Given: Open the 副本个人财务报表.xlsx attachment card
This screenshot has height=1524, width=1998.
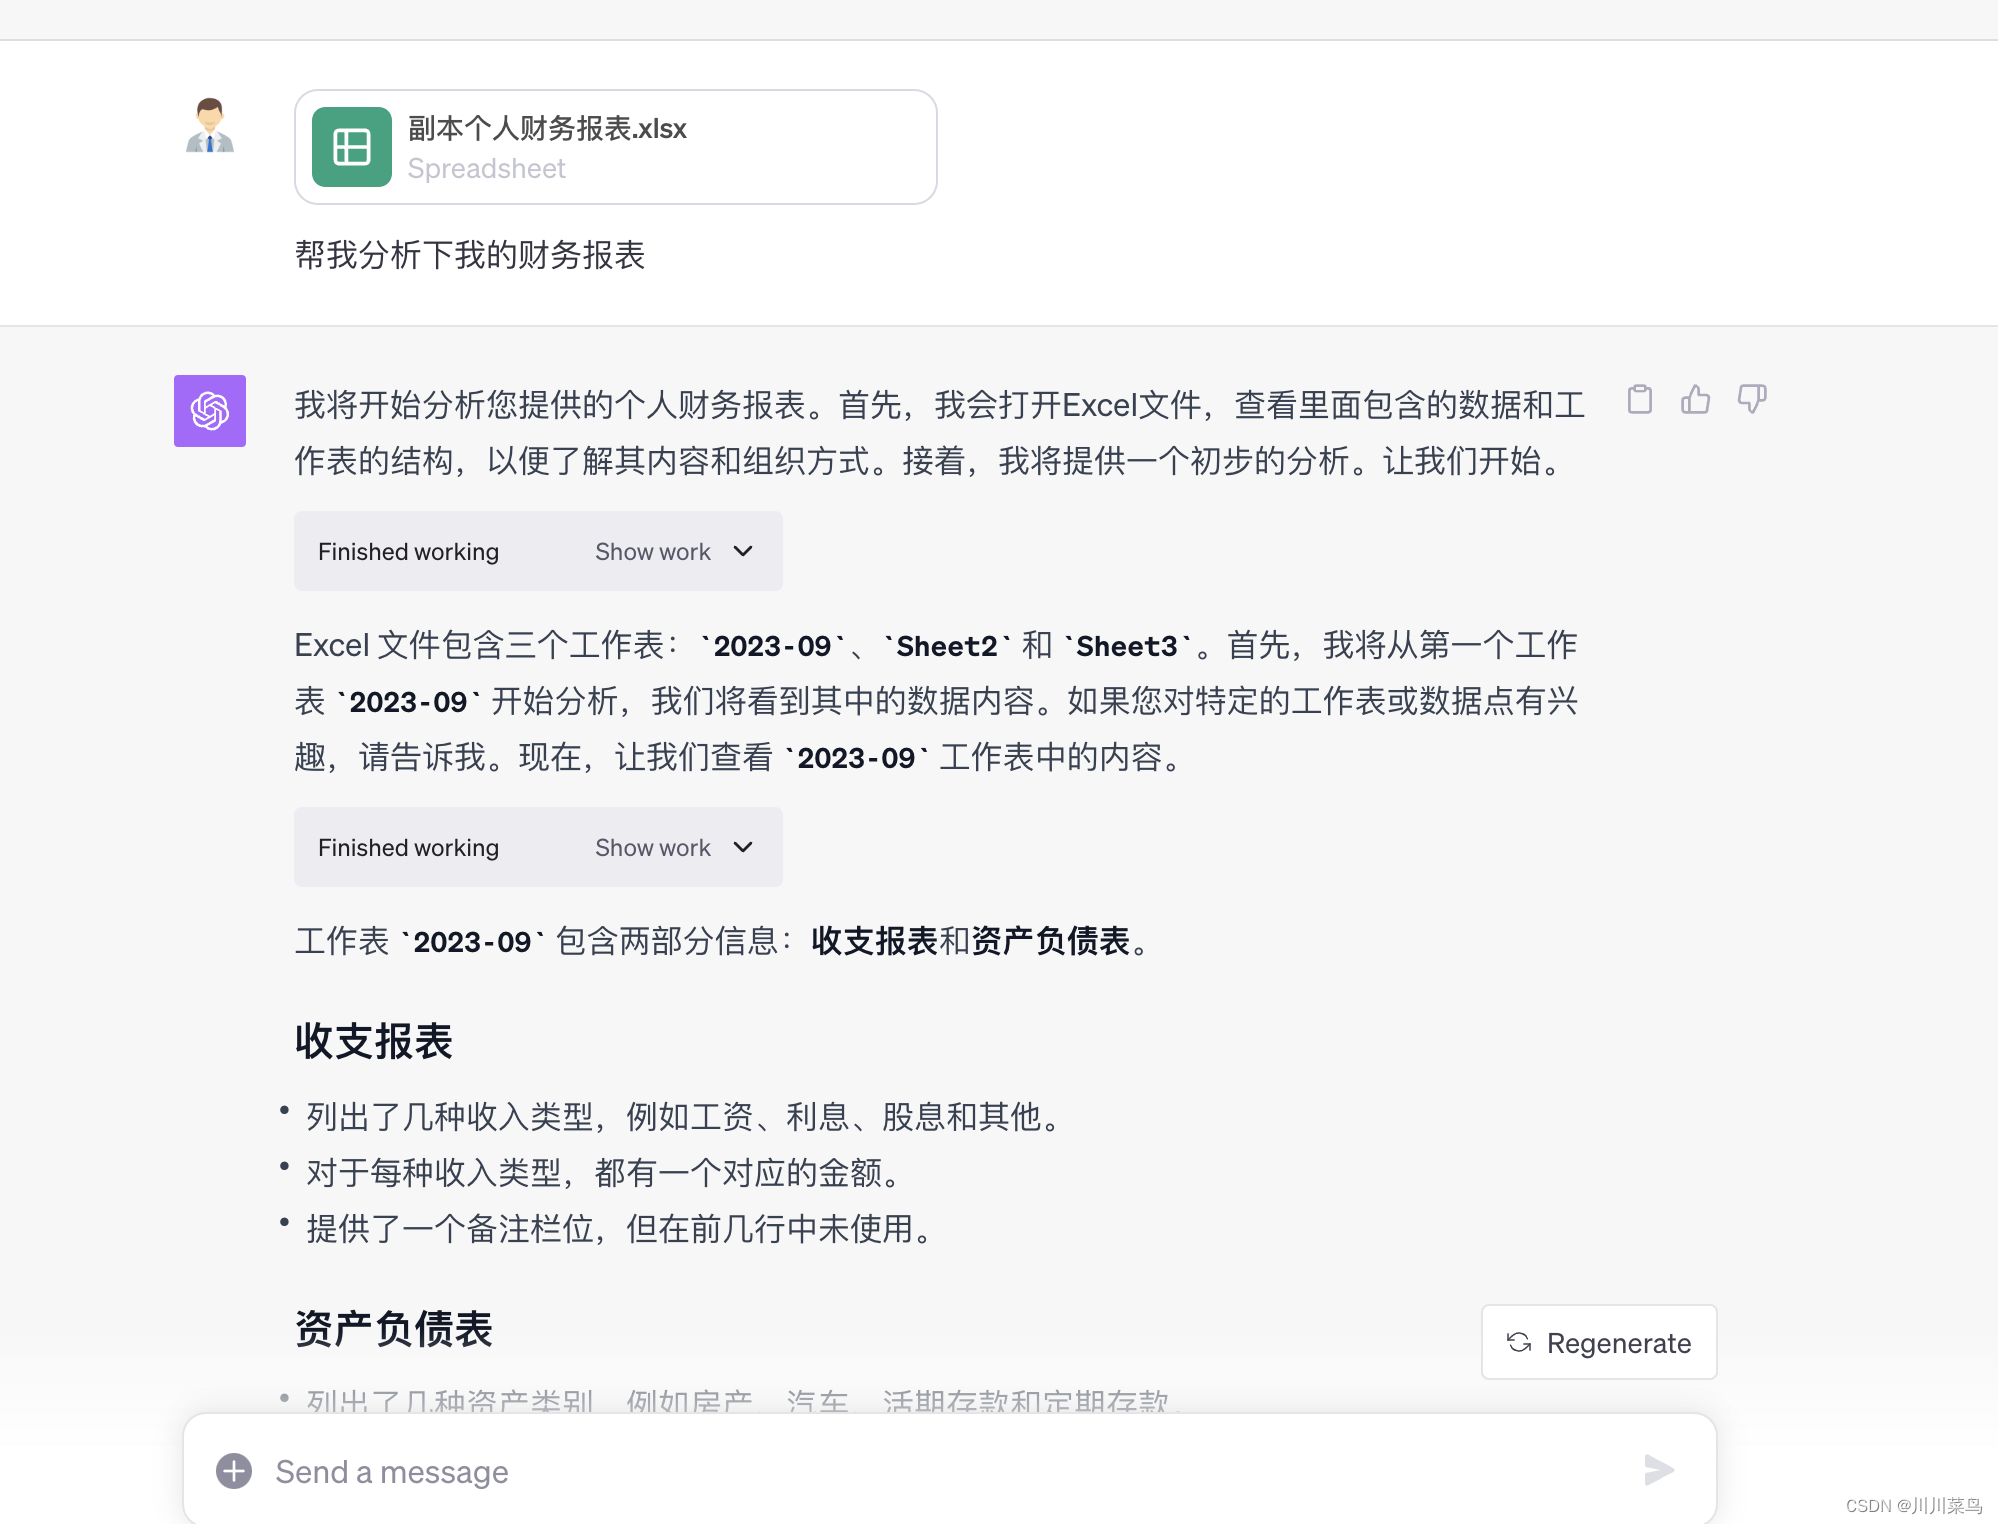Looking at the screenshot, I should coord(616,147).
